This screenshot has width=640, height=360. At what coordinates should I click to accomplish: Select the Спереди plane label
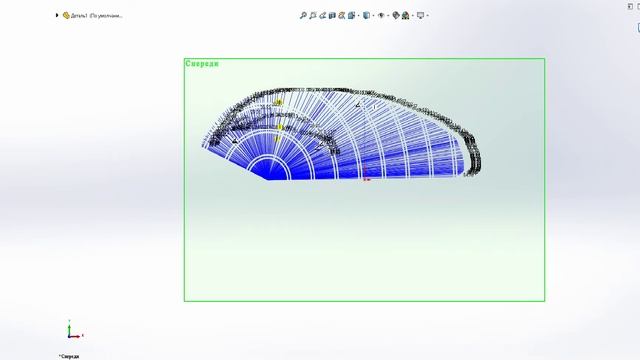coord(202,64)
